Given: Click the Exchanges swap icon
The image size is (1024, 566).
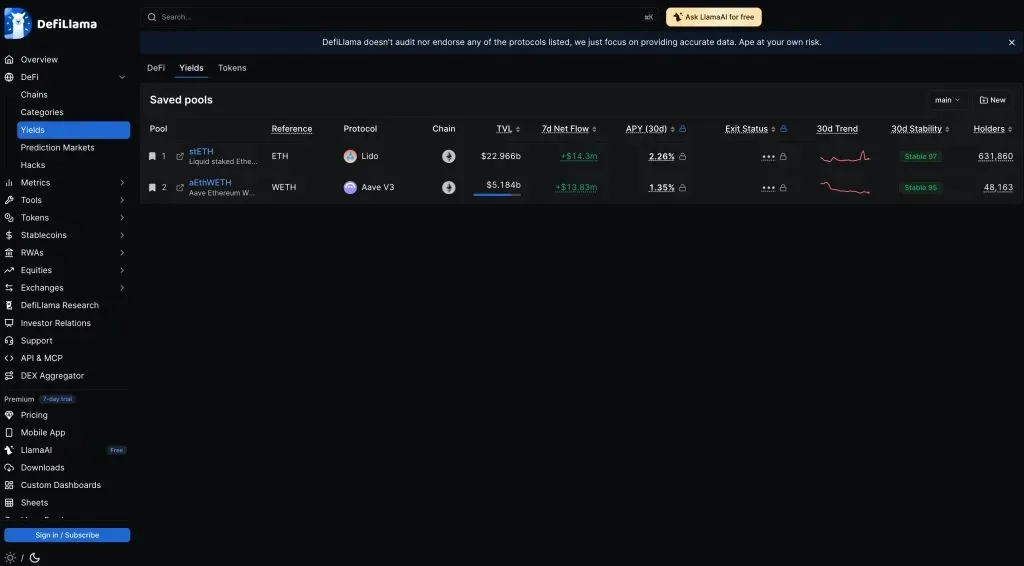Looking at the screenshot, I should coord(9,288).
